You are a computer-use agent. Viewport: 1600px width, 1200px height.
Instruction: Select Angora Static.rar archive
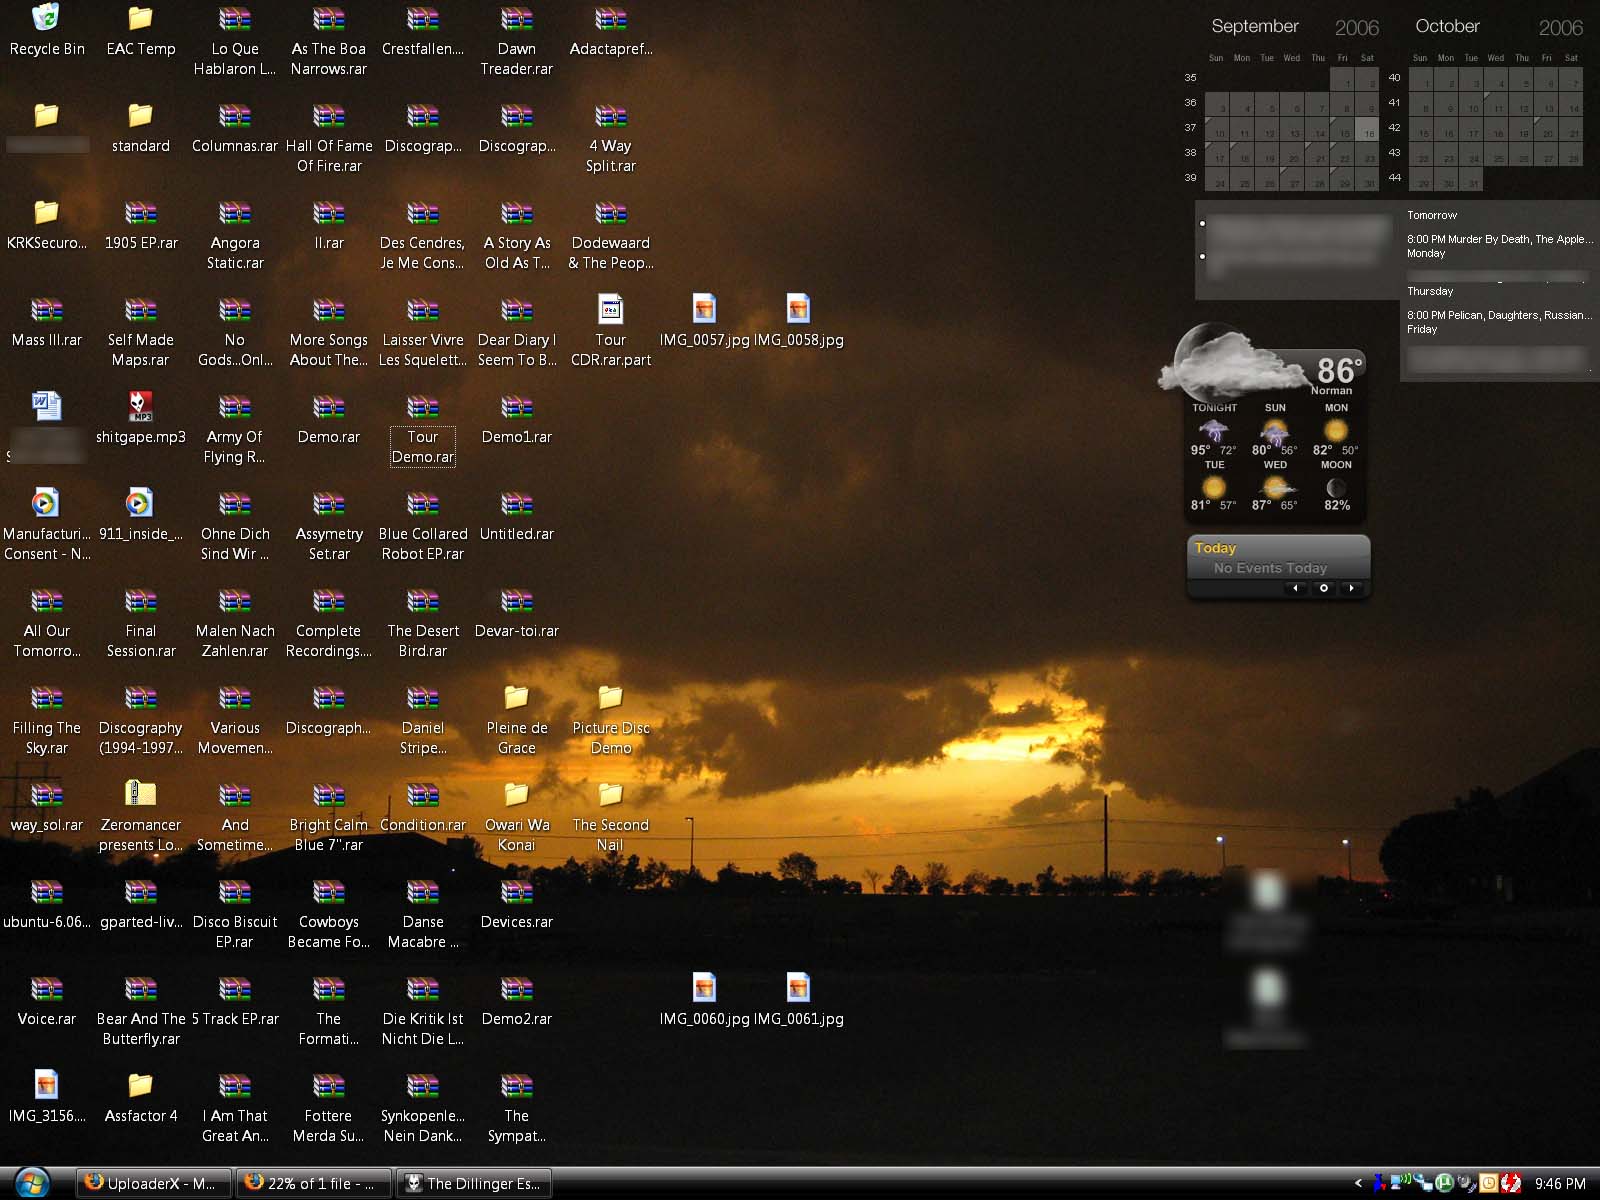coord(234,234)
